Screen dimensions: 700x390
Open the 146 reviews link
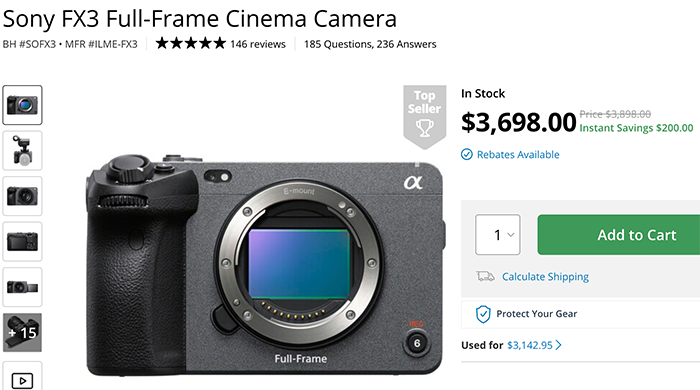point(258,44)
